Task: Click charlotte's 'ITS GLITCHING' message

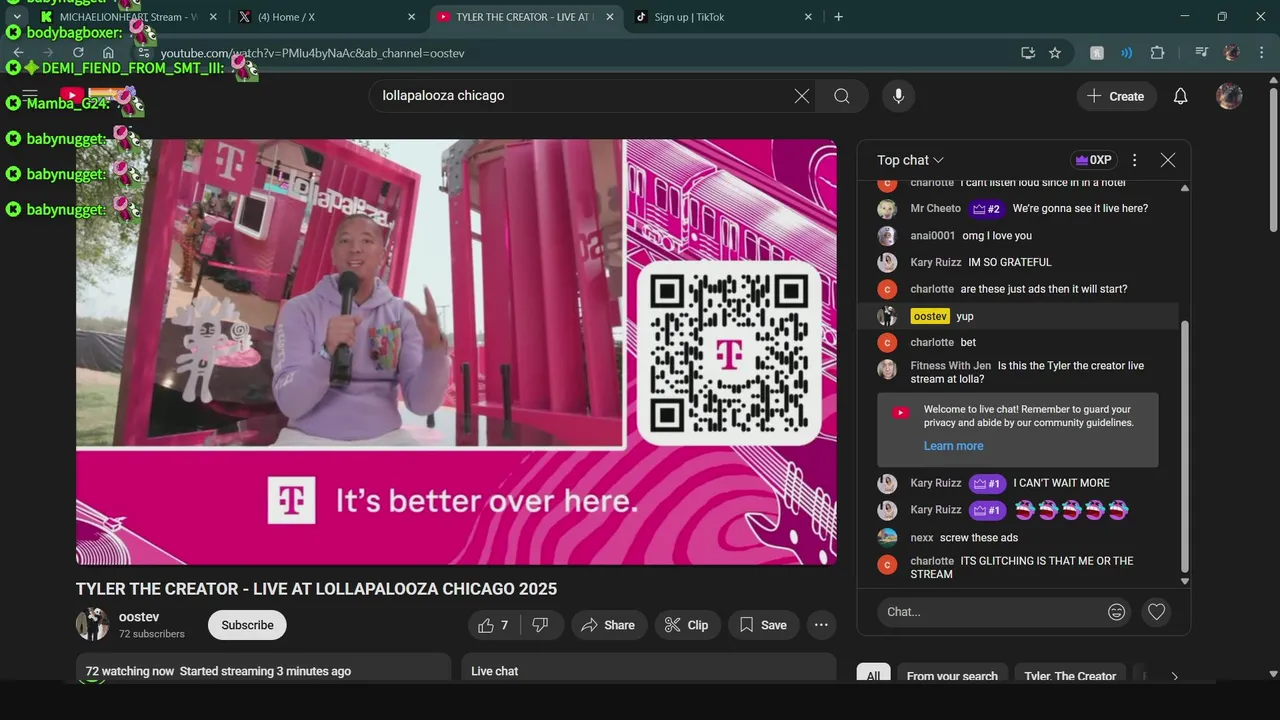Action: pyautogui.click(x=1022, y=567)
